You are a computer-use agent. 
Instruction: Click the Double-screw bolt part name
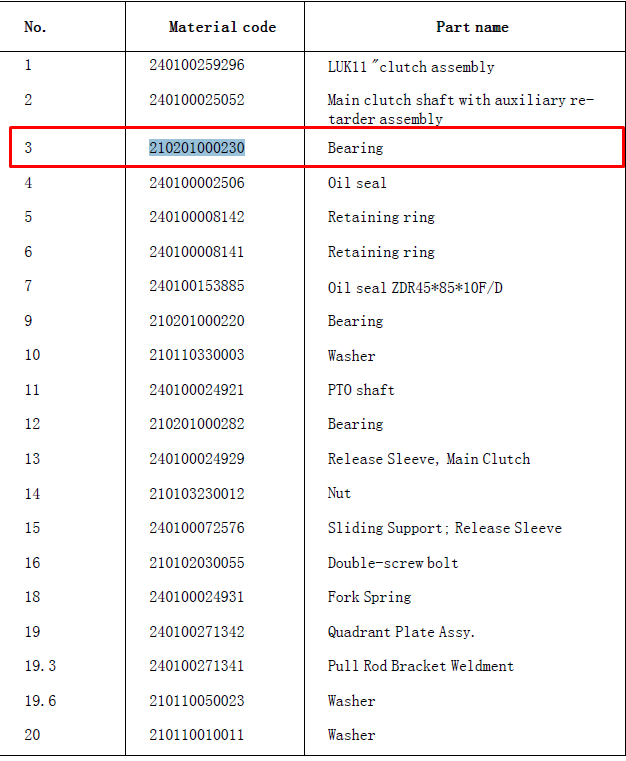[x=393, y=563]
